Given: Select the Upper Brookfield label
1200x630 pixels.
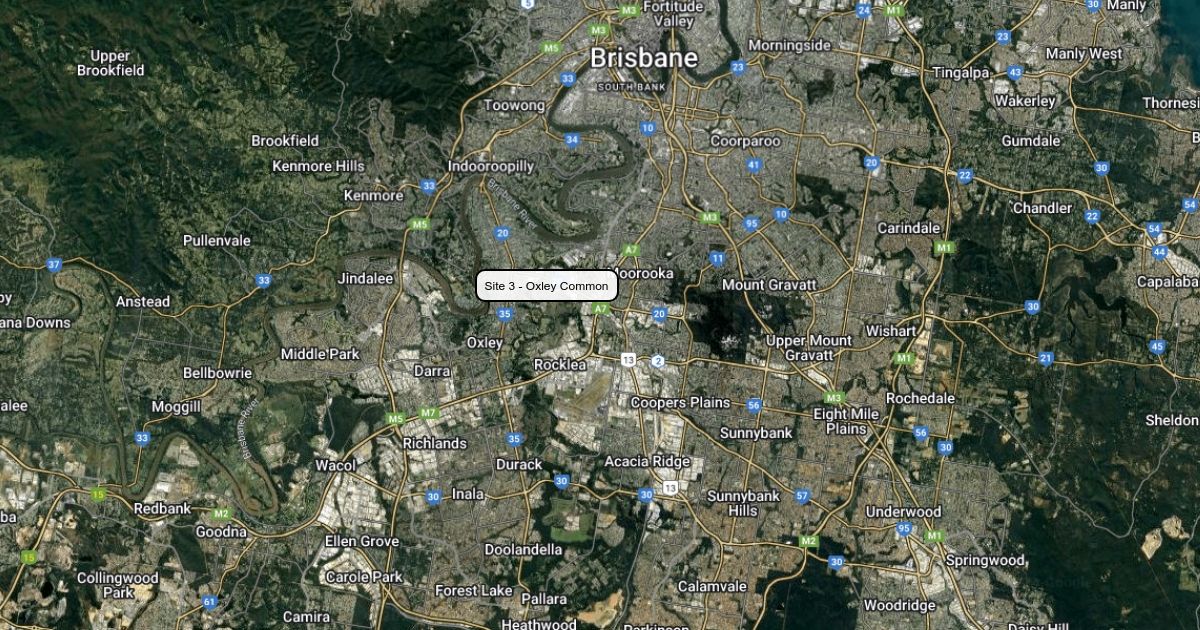Looking at the screenshot, I should tap(110, 63).
